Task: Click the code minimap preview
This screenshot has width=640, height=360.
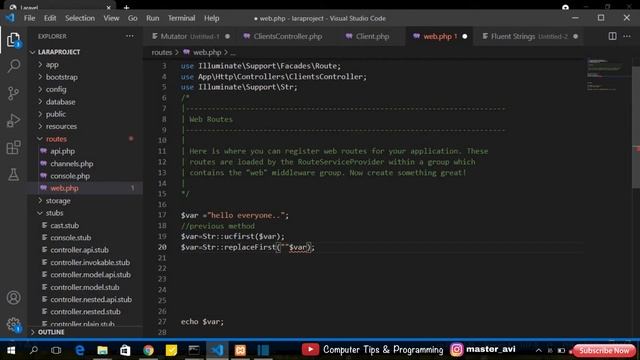Action: click(606, 76)
